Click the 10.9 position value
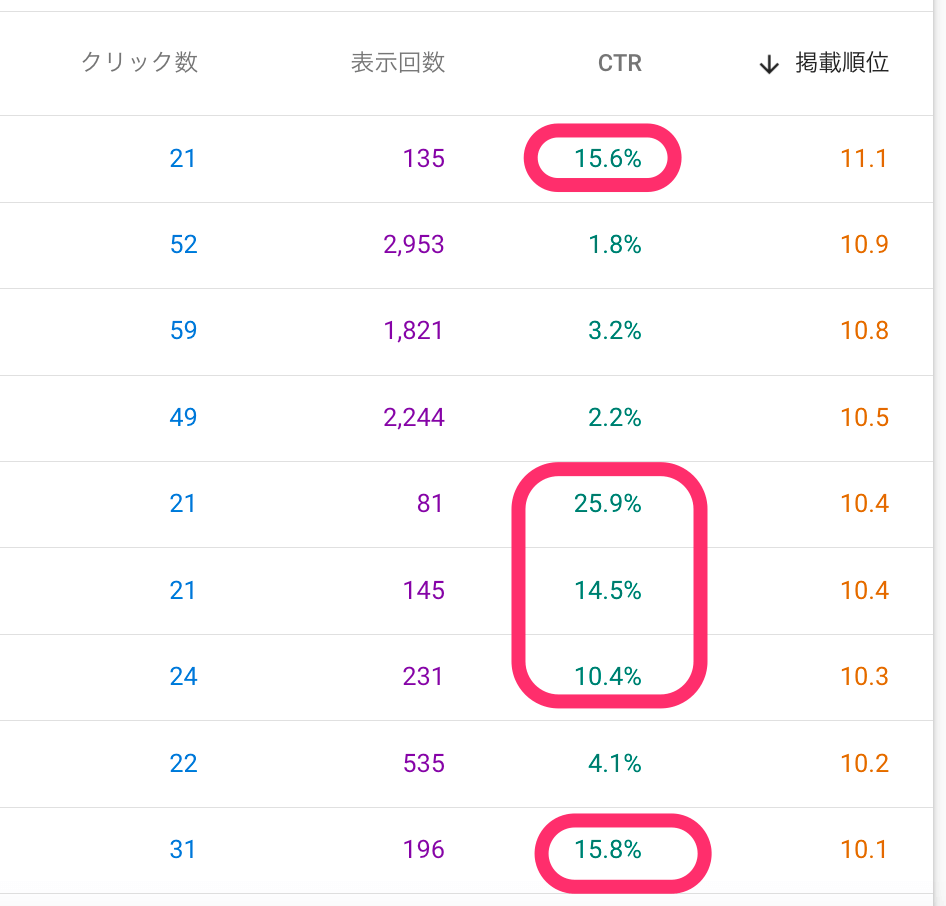This screenshot has height=906, width=946. pos(864,245)
